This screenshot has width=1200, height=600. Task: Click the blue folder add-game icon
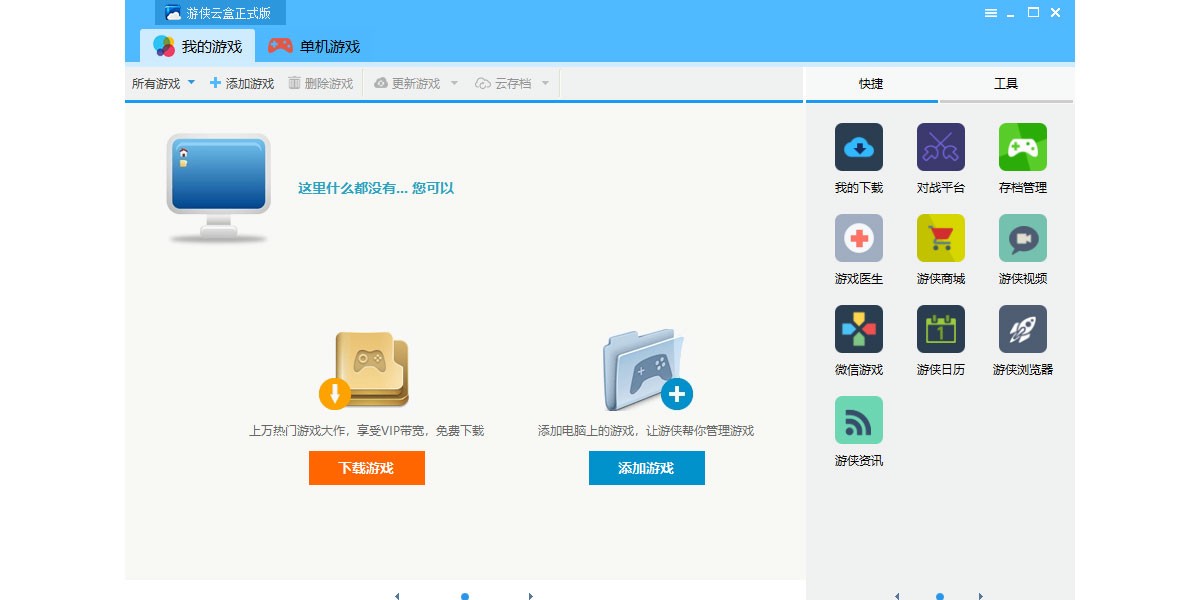click(x=648, y=369)
